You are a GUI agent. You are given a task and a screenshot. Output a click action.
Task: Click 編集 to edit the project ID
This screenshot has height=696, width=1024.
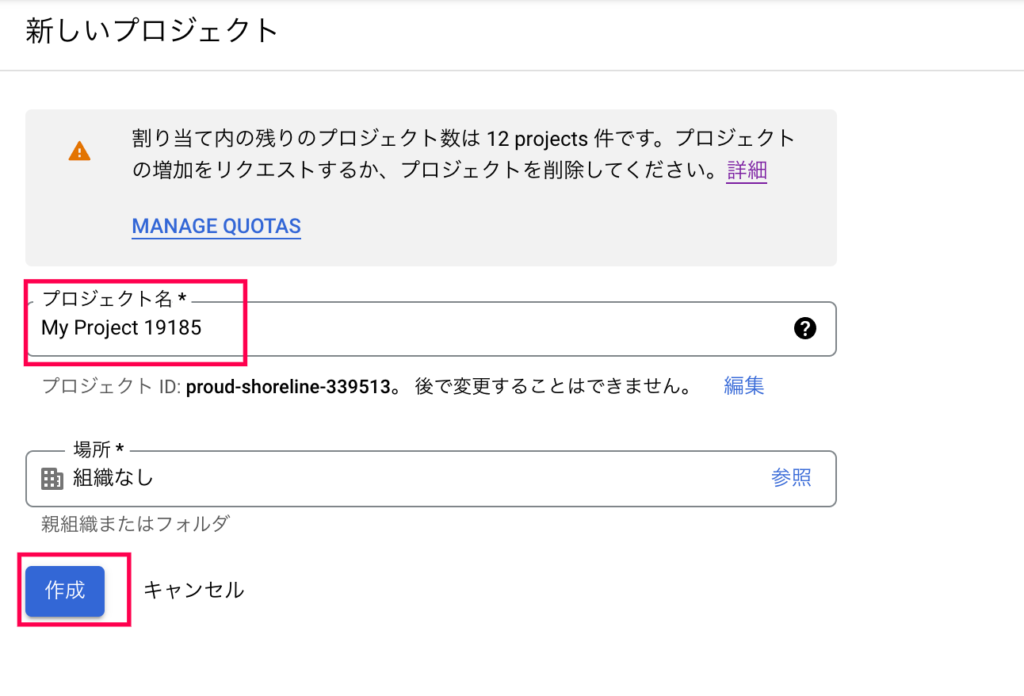pyautogui.click(x=743, y=386)
